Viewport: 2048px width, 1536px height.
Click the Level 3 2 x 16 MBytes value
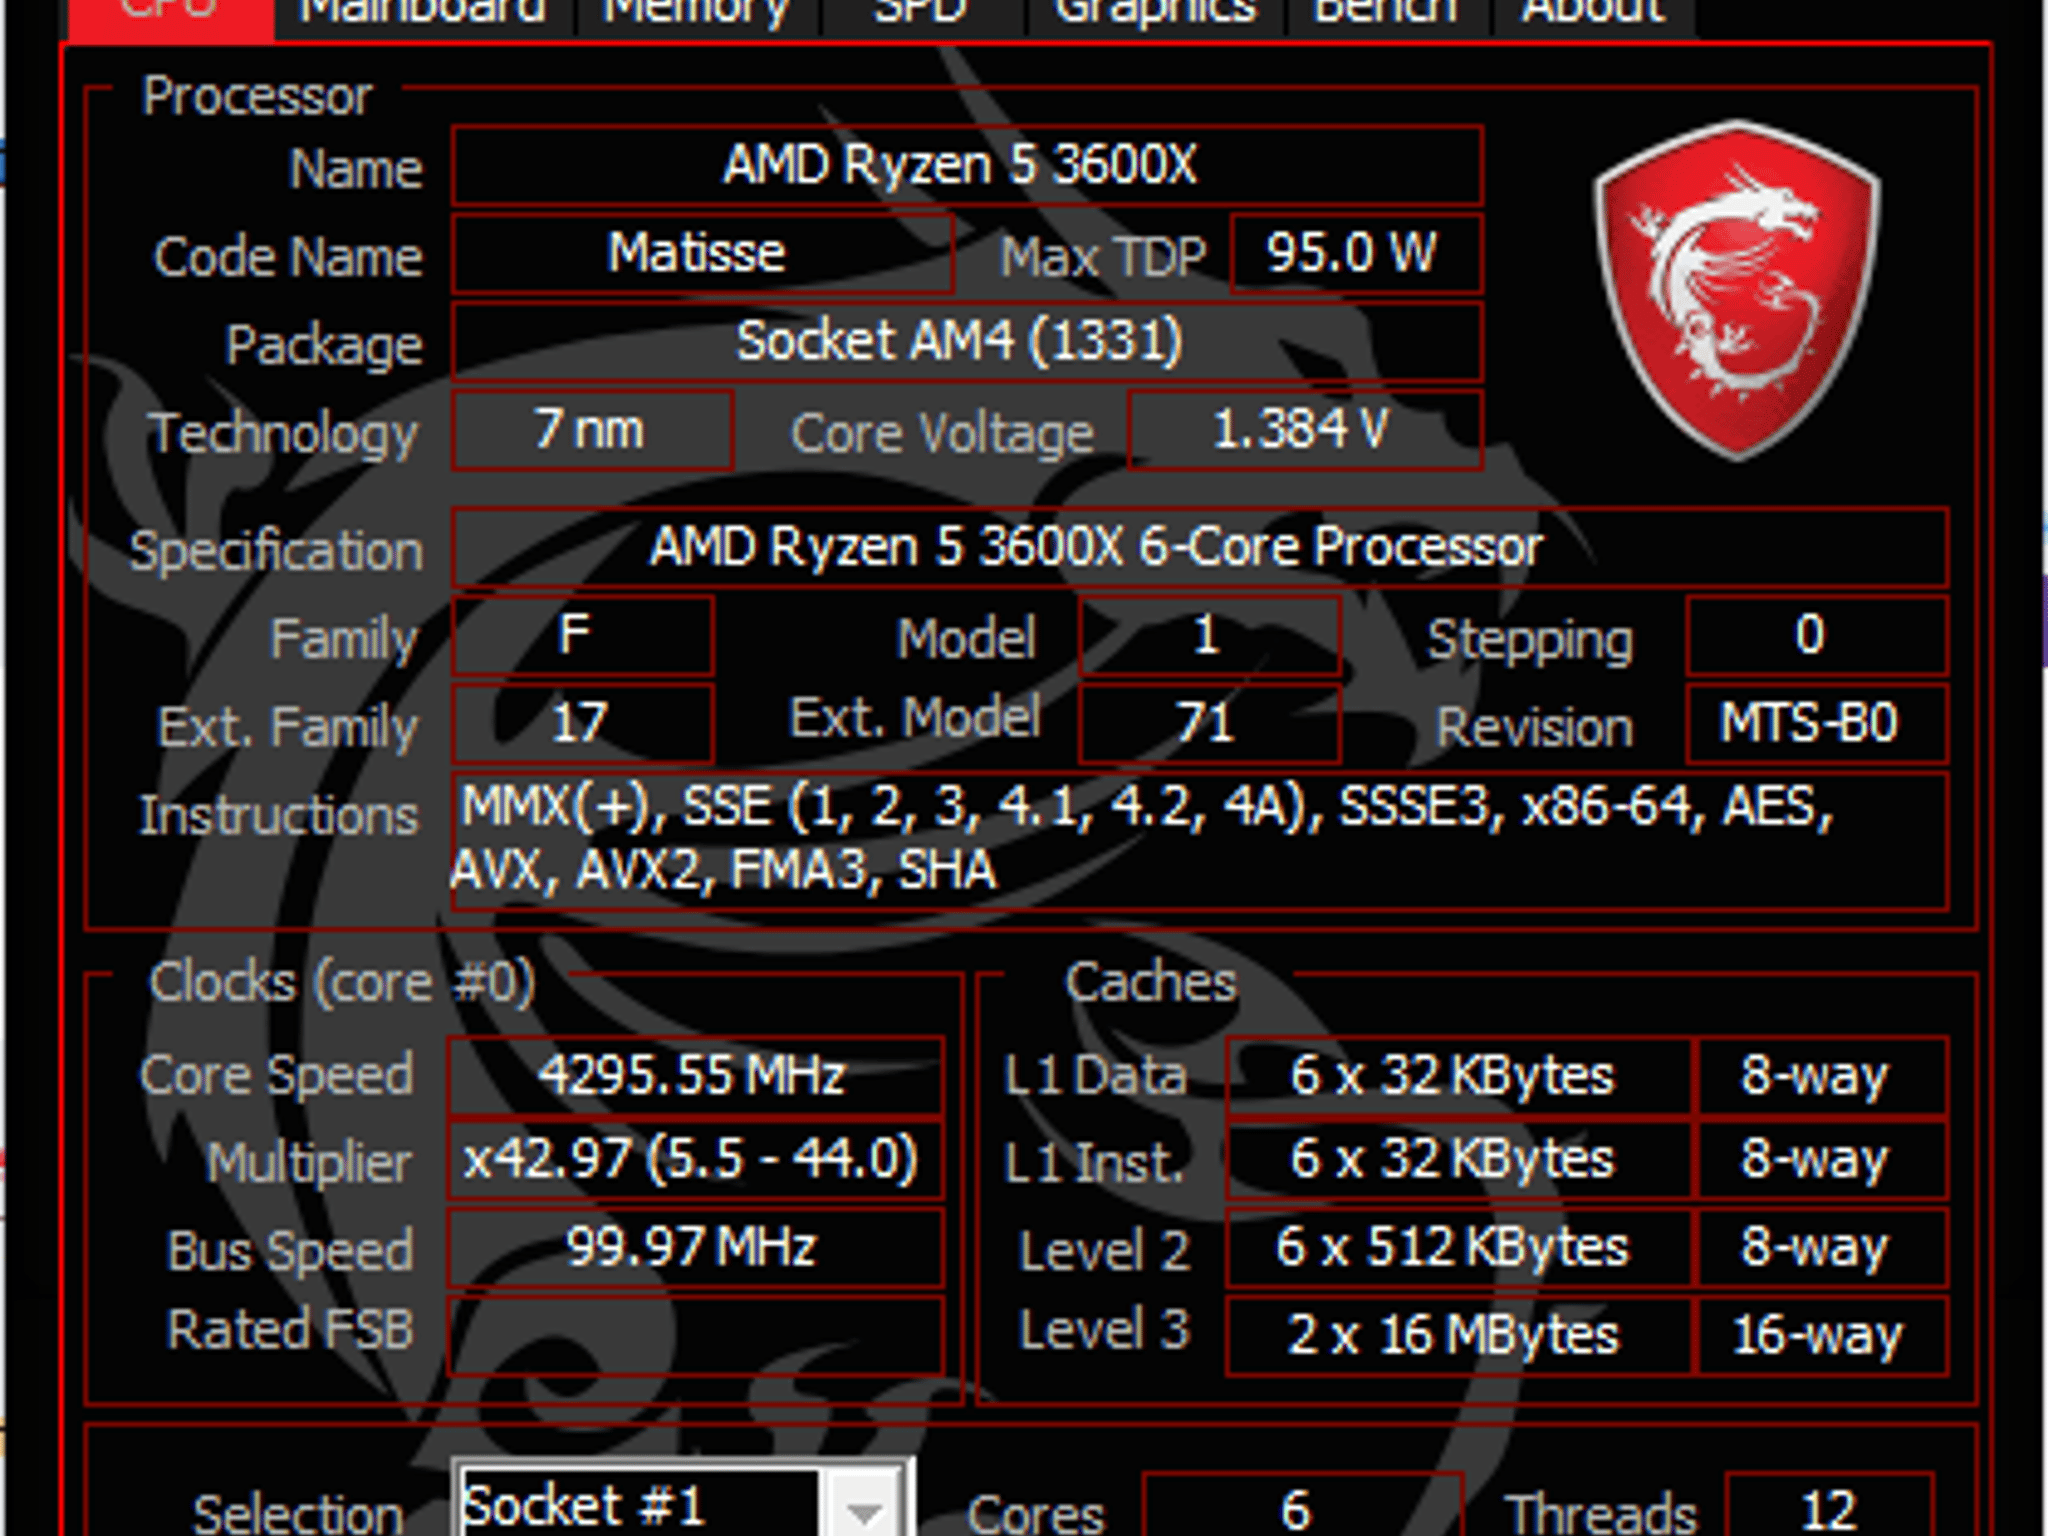1458,1335
